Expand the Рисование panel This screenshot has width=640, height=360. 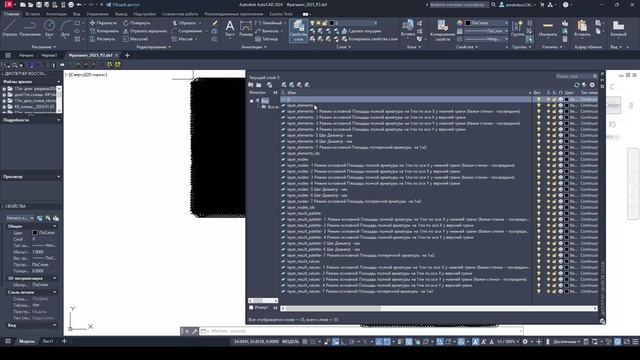(44, 47)
